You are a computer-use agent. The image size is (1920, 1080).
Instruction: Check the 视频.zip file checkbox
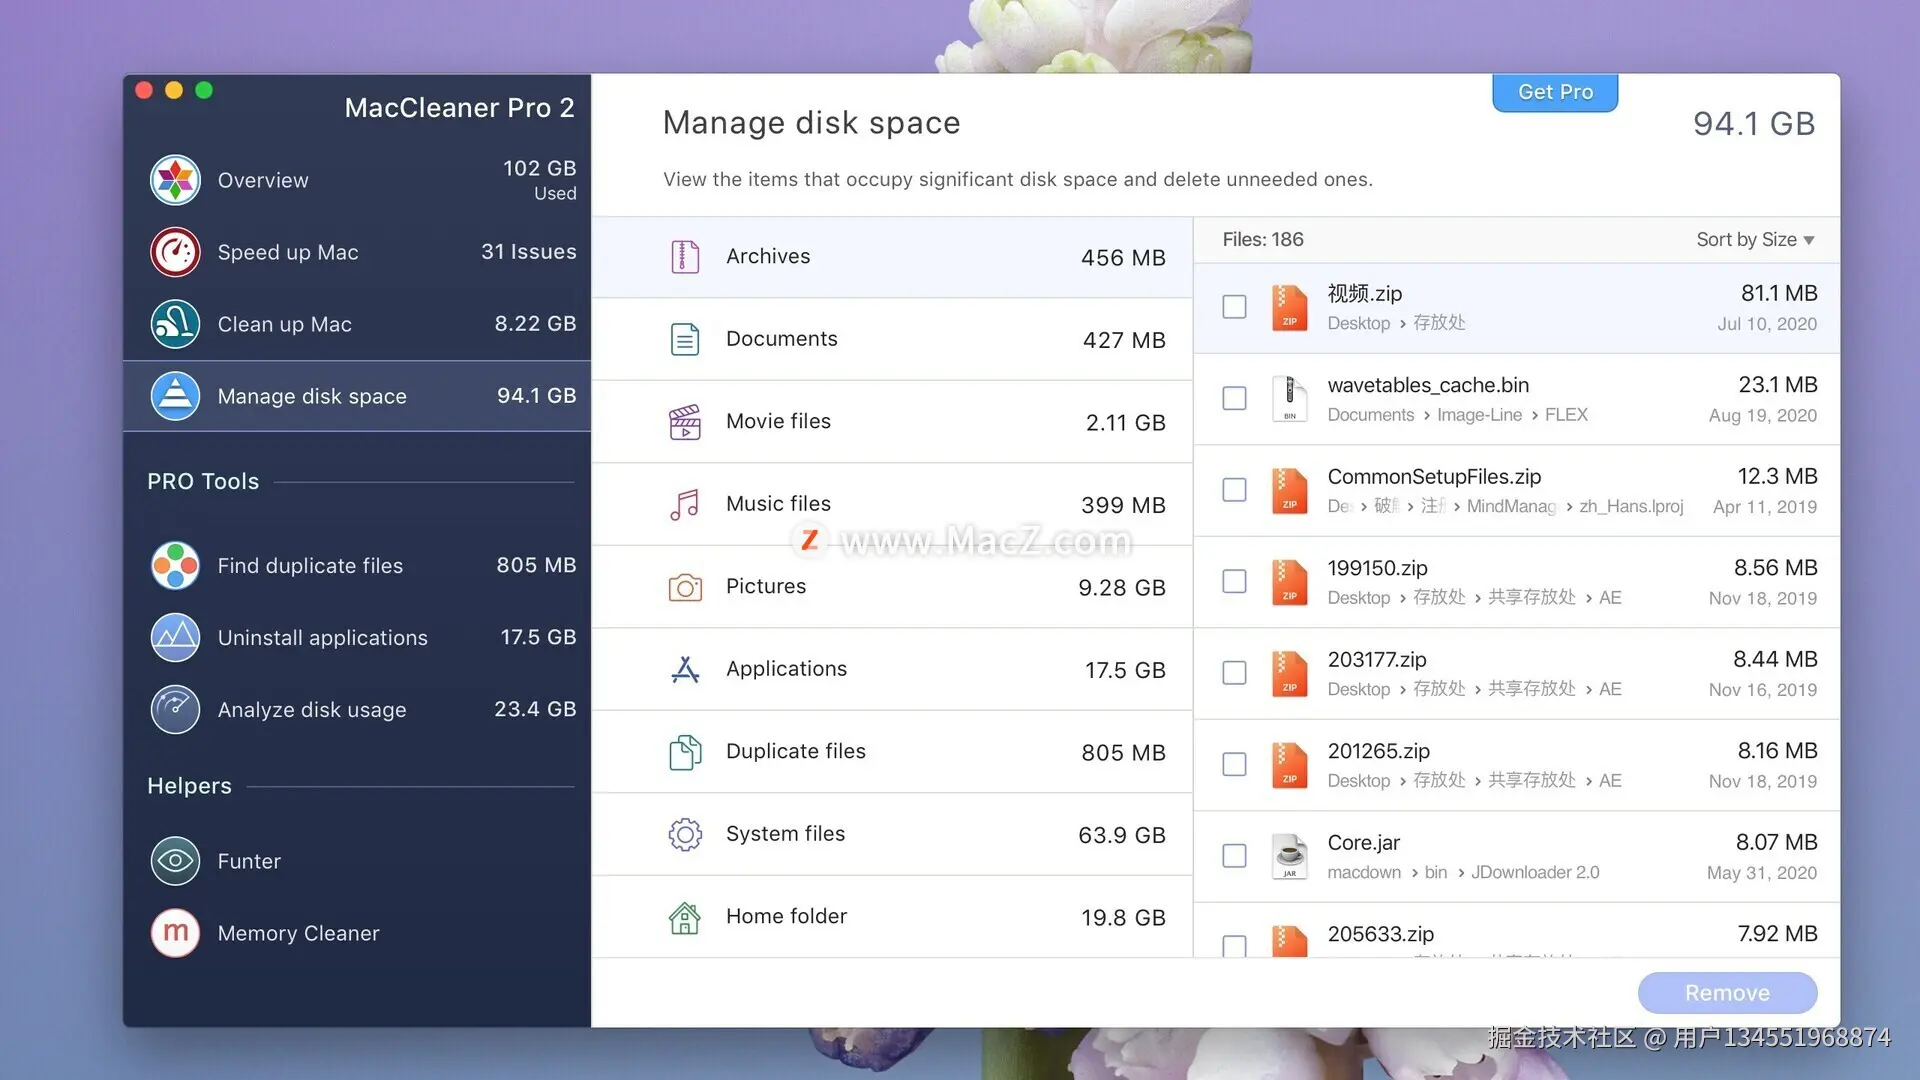pos(1234,307)
